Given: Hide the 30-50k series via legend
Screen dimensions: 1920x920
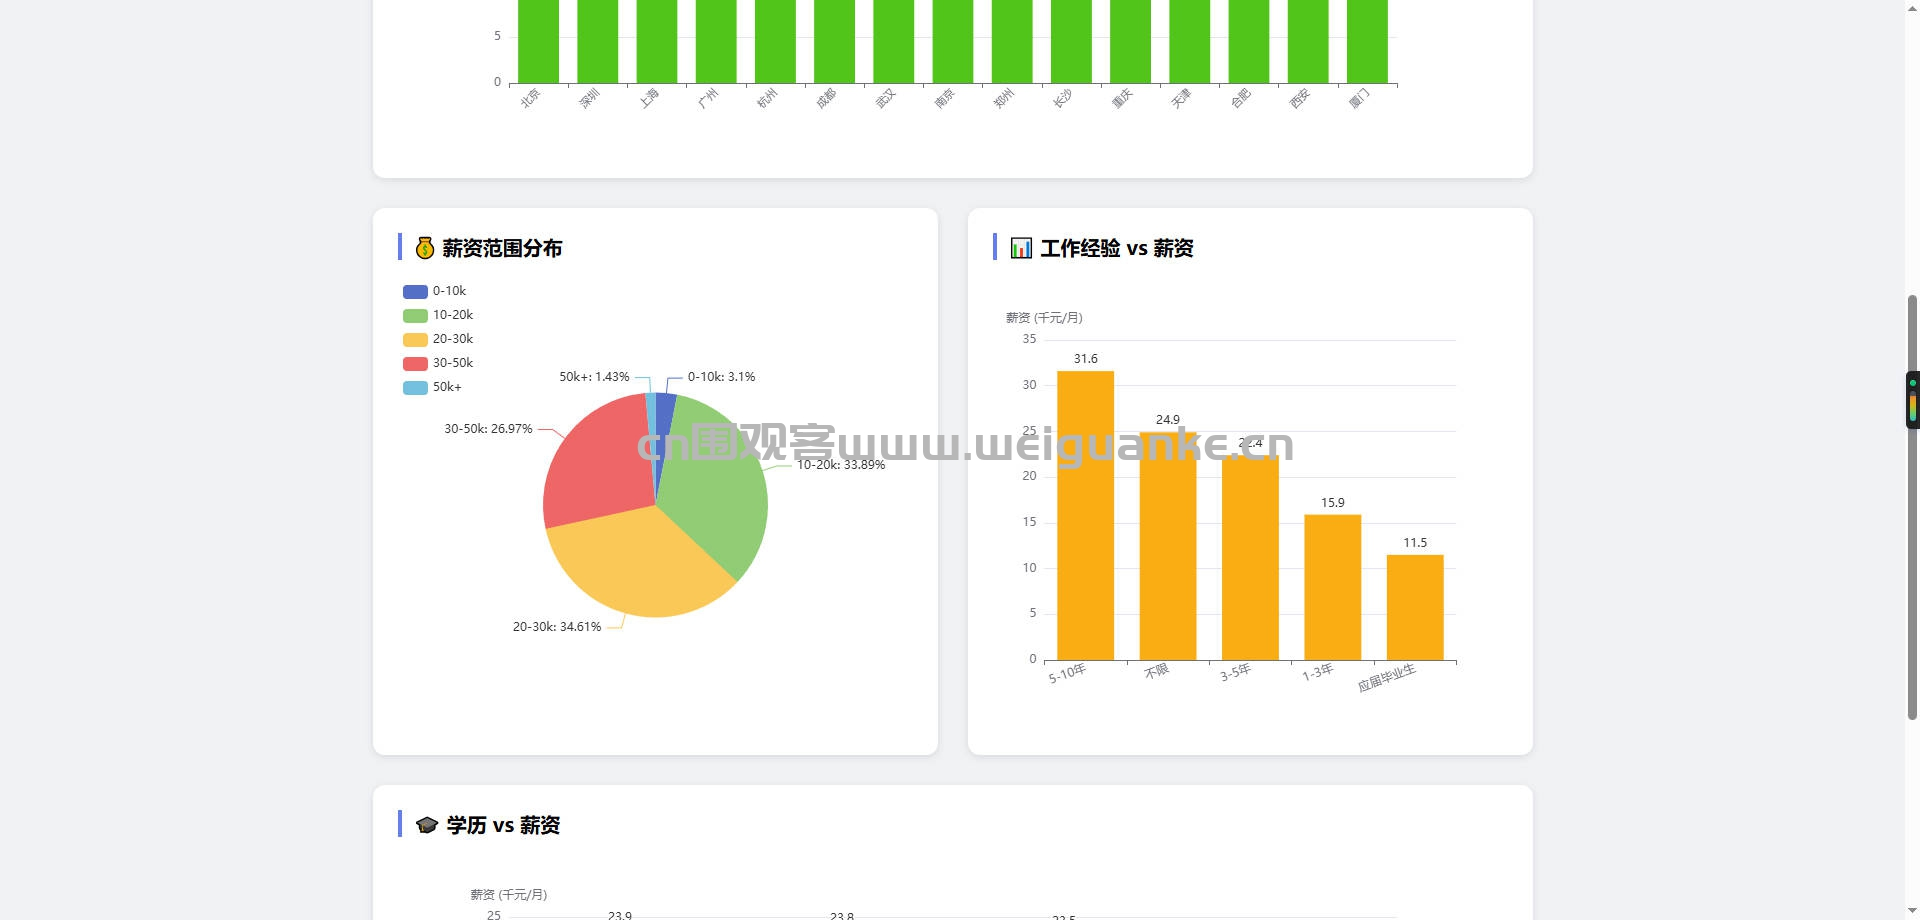Looking at the screenshot, I should pos(438,363).
